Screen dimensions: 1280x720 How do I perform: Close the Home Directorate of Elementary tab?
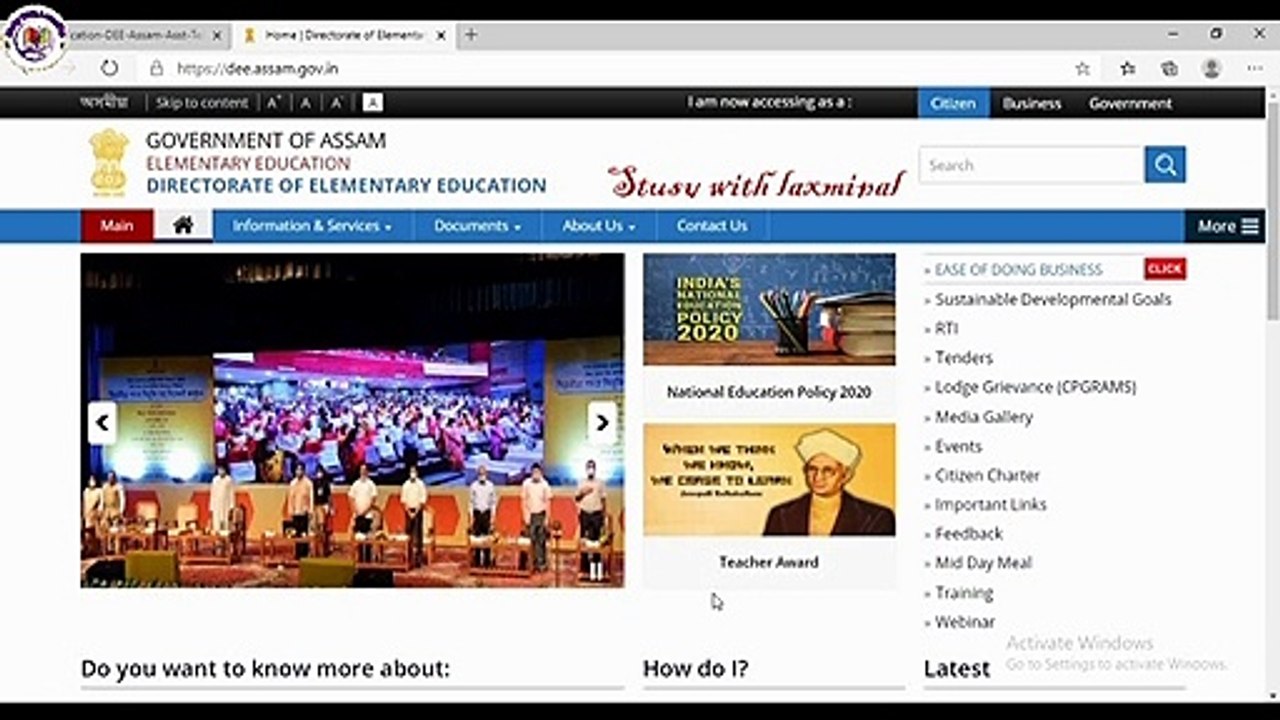point(441,35)
